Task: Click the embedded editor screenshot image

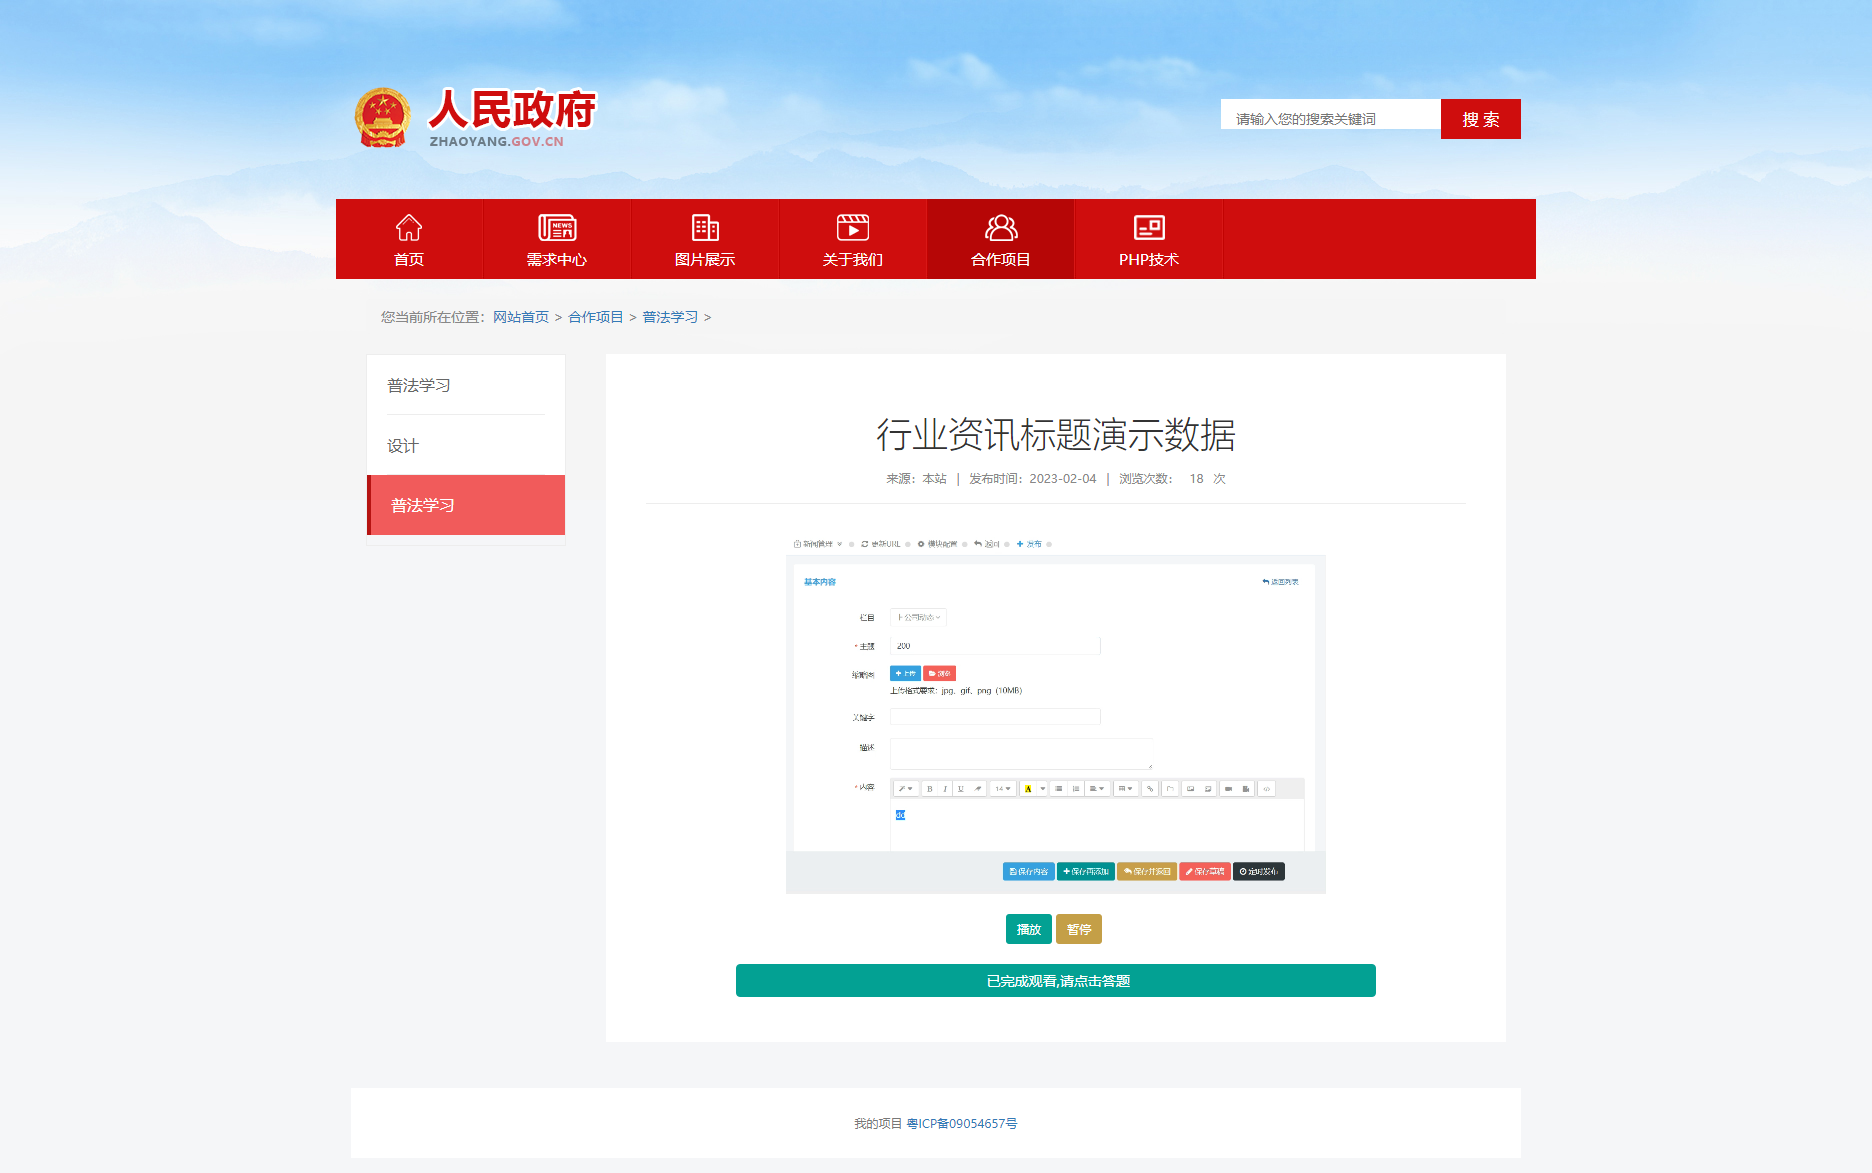Action: [x=1055, y=715]
